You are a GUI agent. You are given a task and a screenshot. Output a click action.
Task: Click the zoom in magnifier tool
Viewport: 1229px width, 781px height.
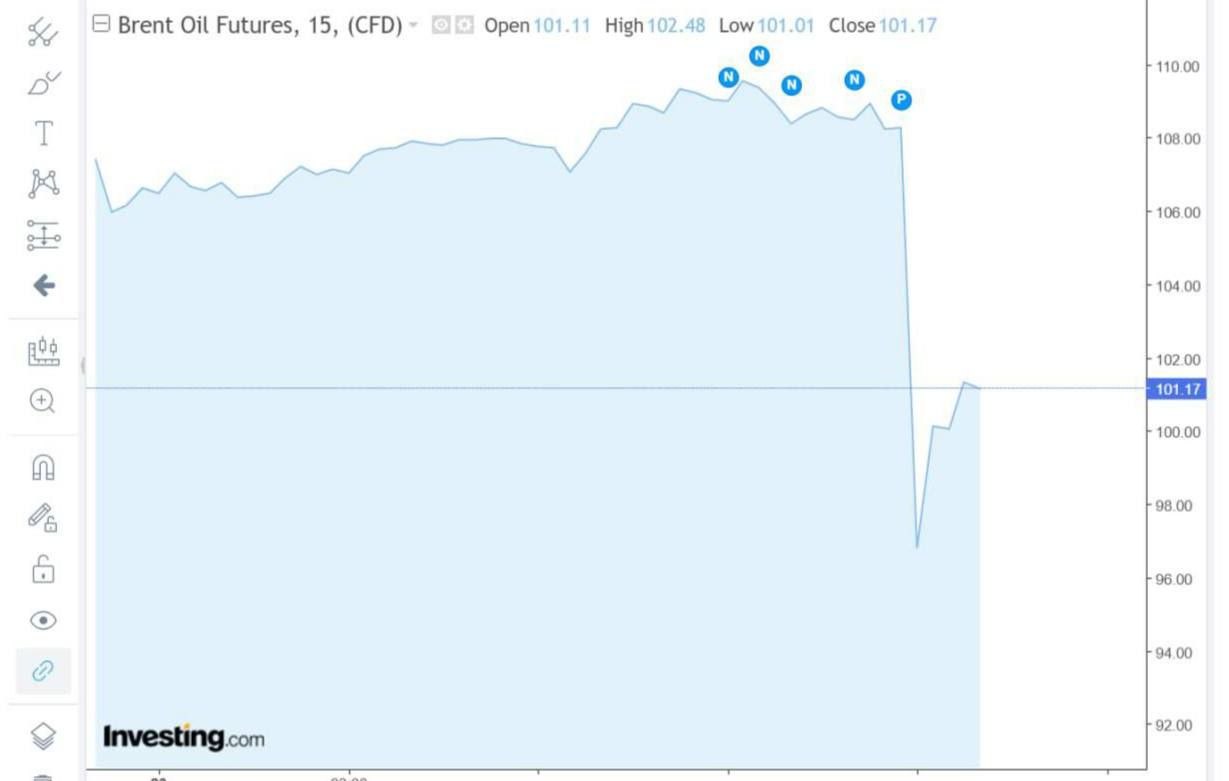(43, 401)
